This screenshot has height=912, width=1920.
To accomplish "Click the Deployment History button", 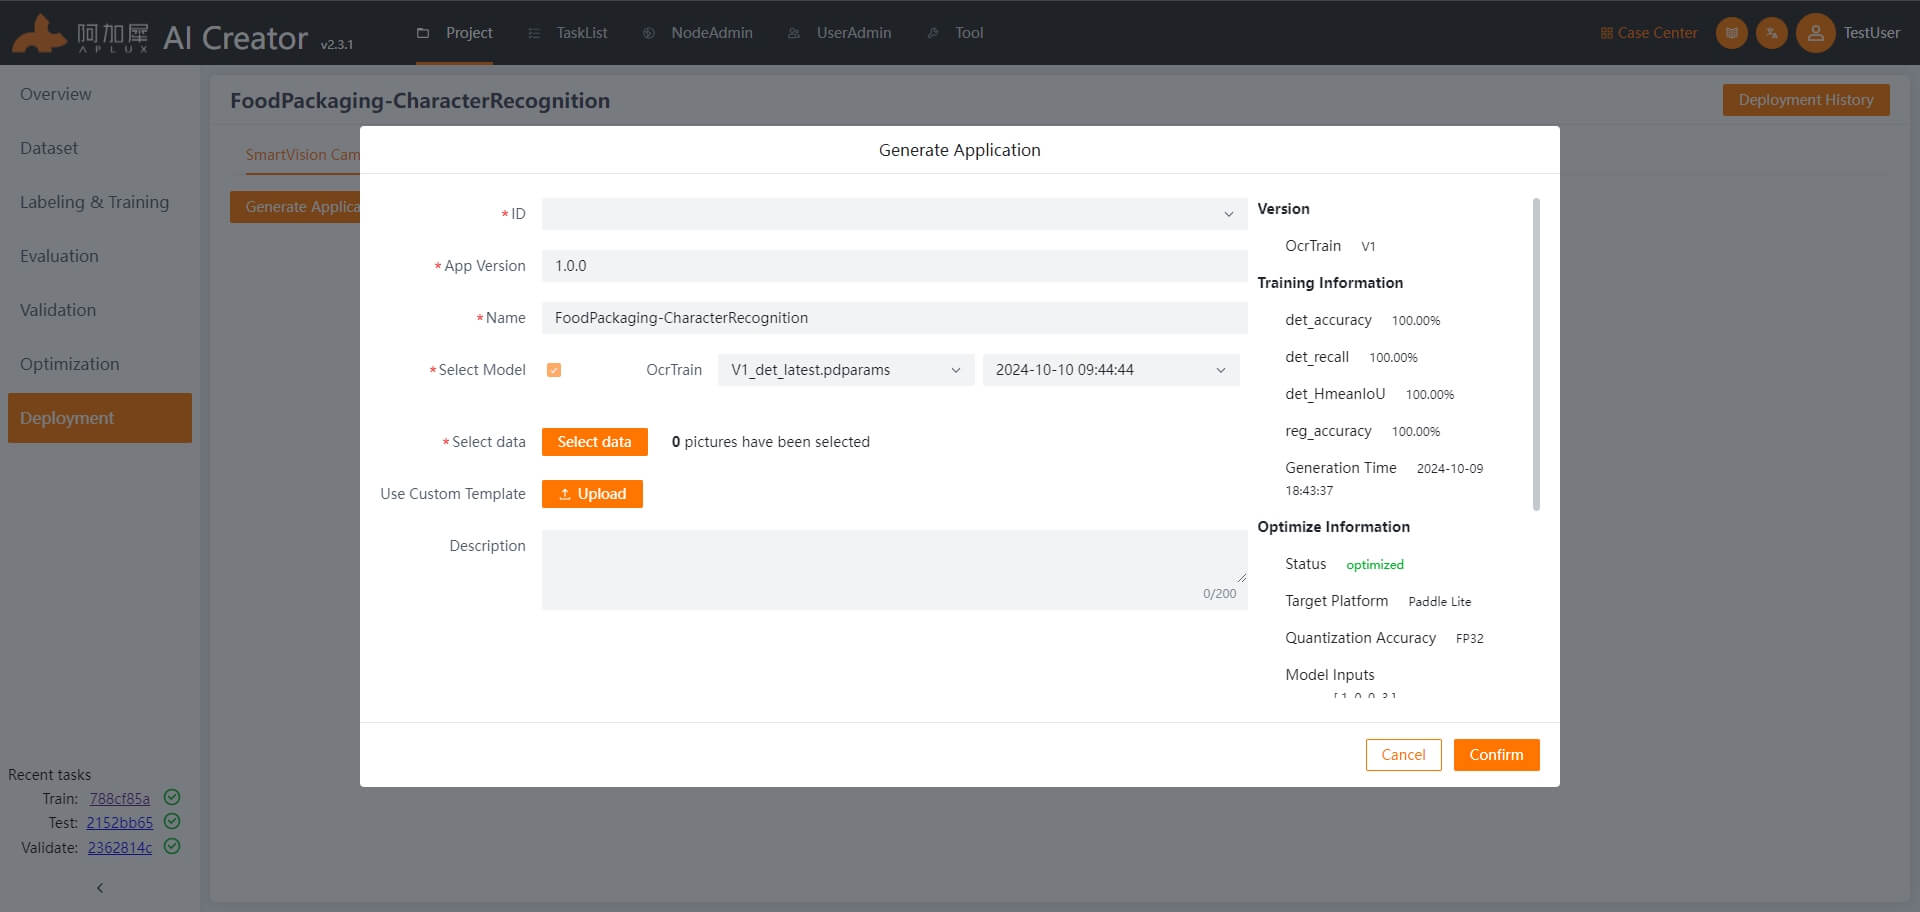I will [x=1806, y=100].
